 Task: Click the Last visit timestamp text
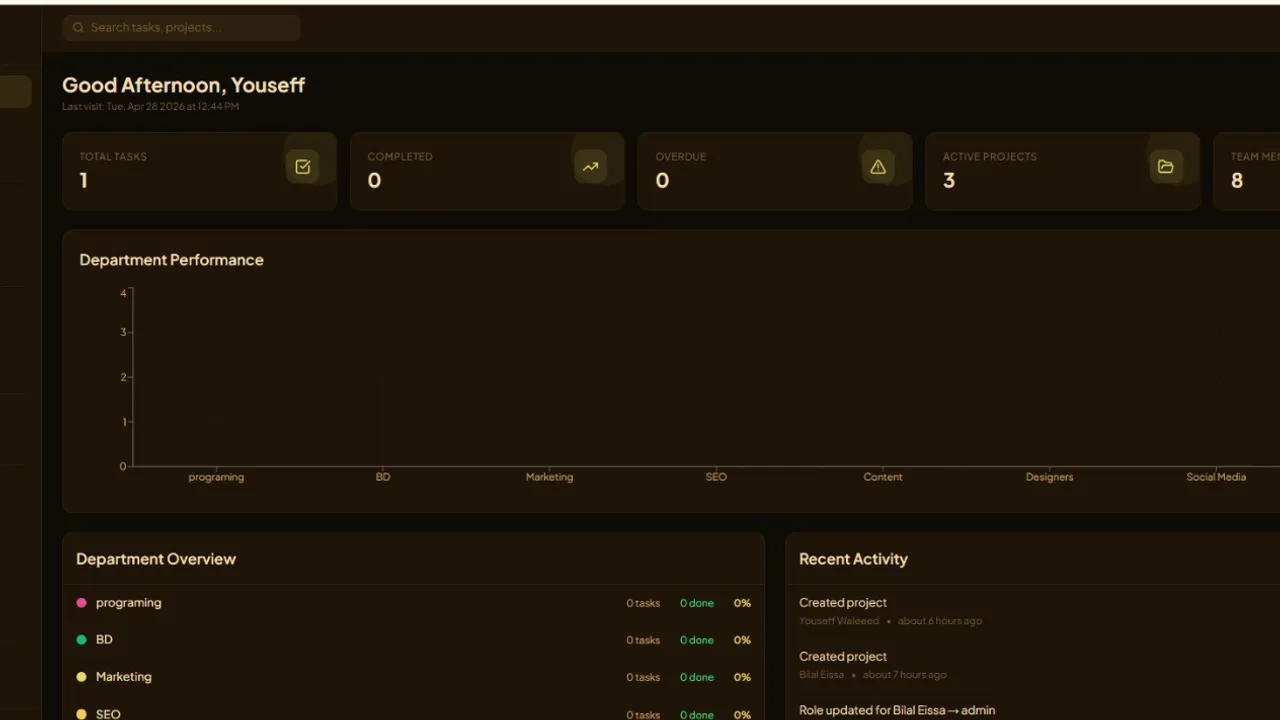pos(150,106)
